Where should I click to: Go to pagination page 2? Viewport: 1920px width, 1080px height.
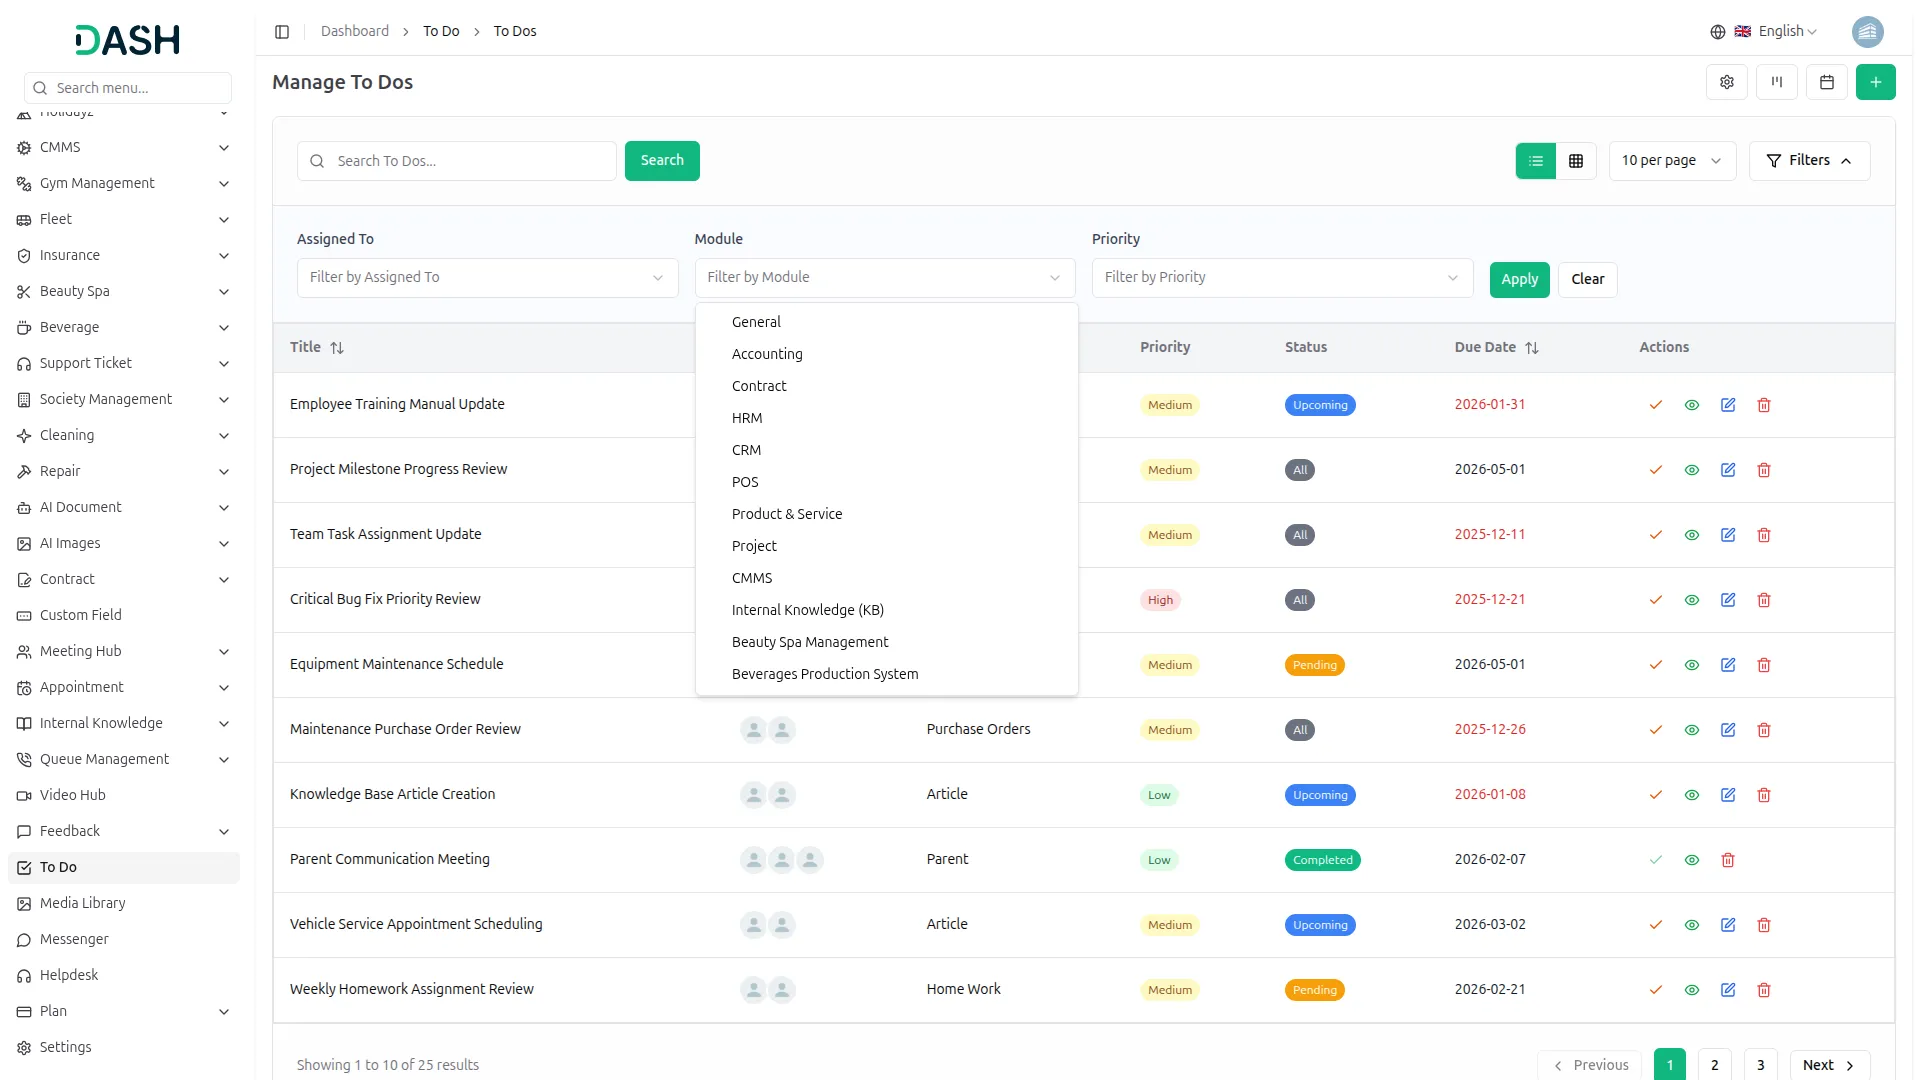tap(1714, 1064)
